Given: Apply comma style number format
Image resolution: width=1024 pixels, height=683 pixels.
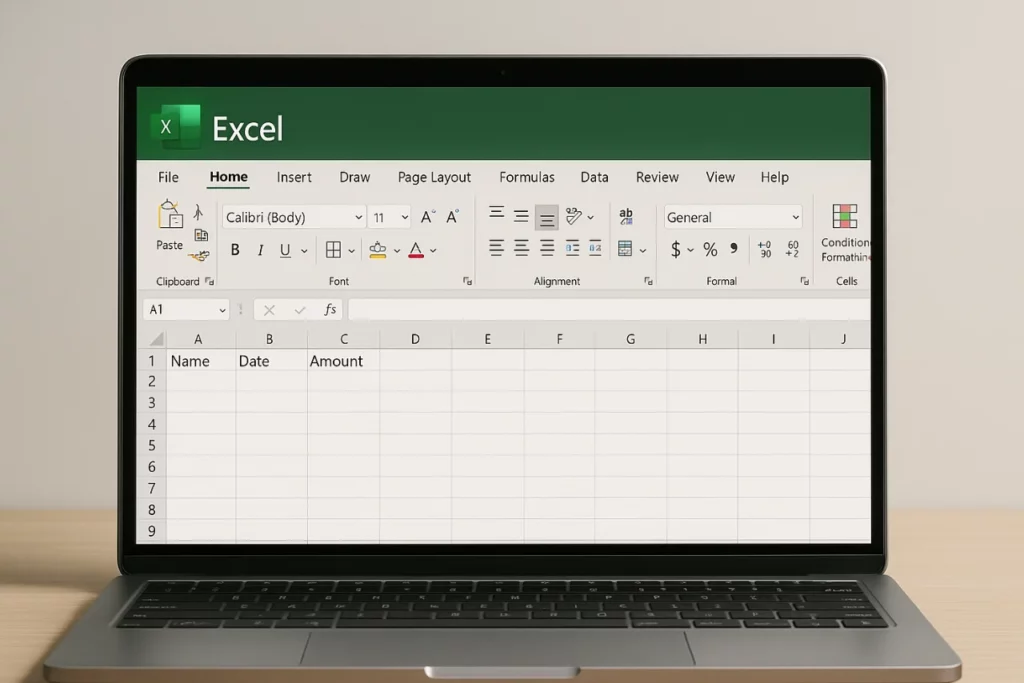Looking at the screenshot, I should [x=734, y=249].
